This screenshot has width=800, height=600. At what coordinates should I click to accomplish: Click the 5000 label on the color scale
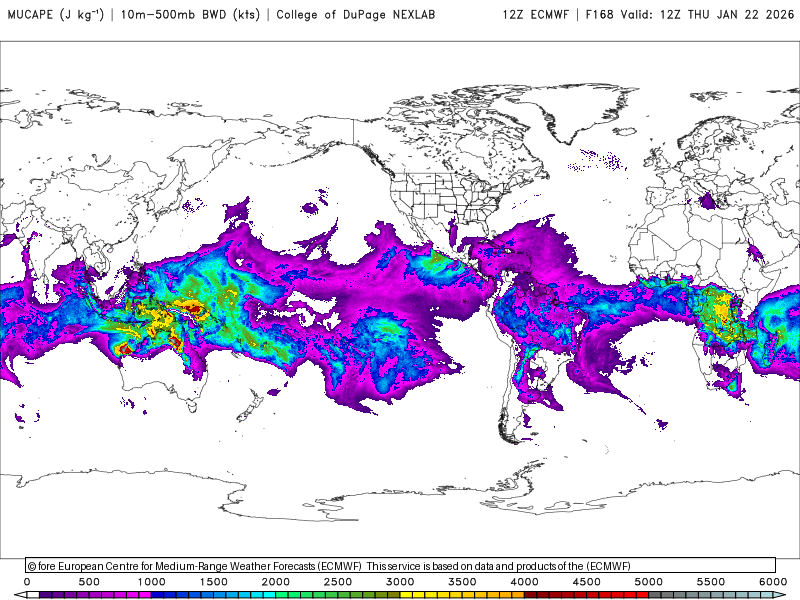click(x=649, y=582)
